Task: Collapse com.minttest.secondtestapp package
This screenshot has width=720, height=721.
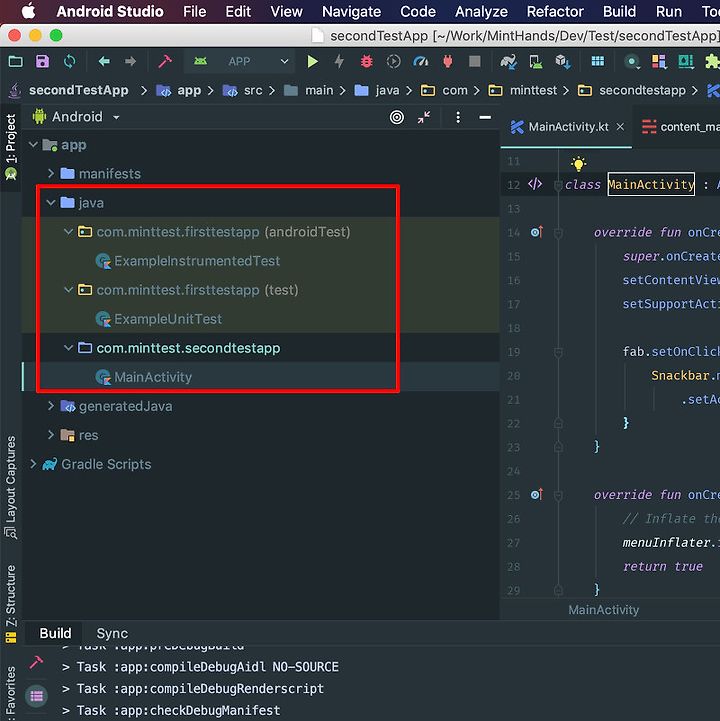Action: [69, 348]
